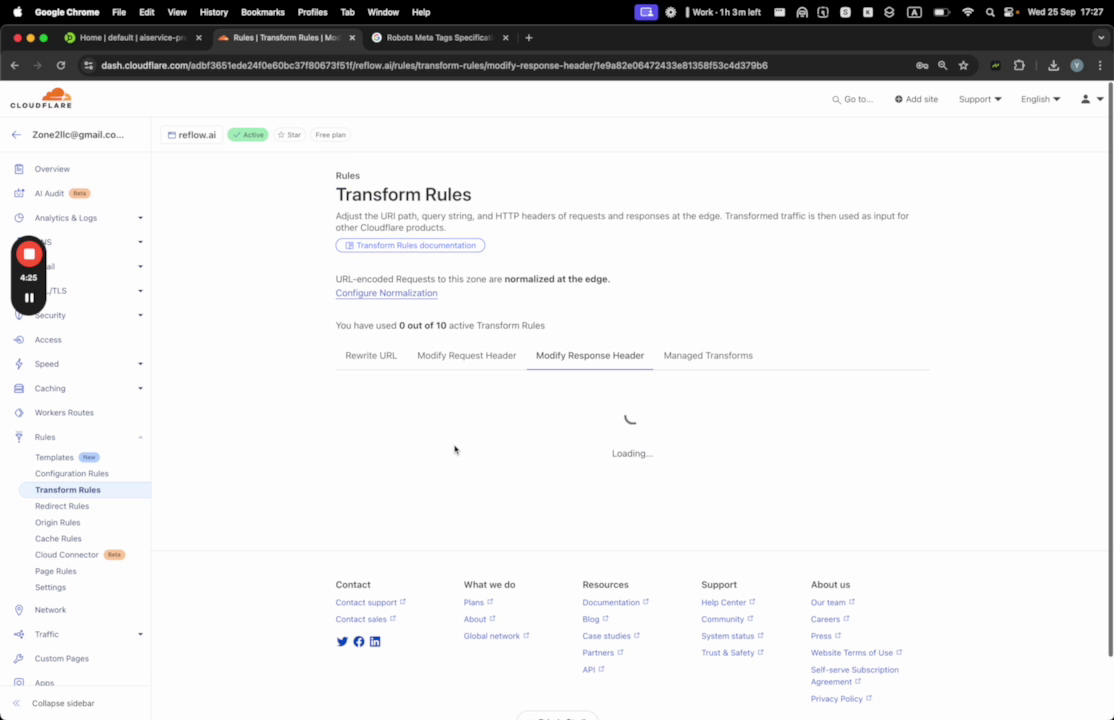The image size is (1114, 720).
Task: Select the Speed section in sidebar
Action: click(x=46, y=364)
